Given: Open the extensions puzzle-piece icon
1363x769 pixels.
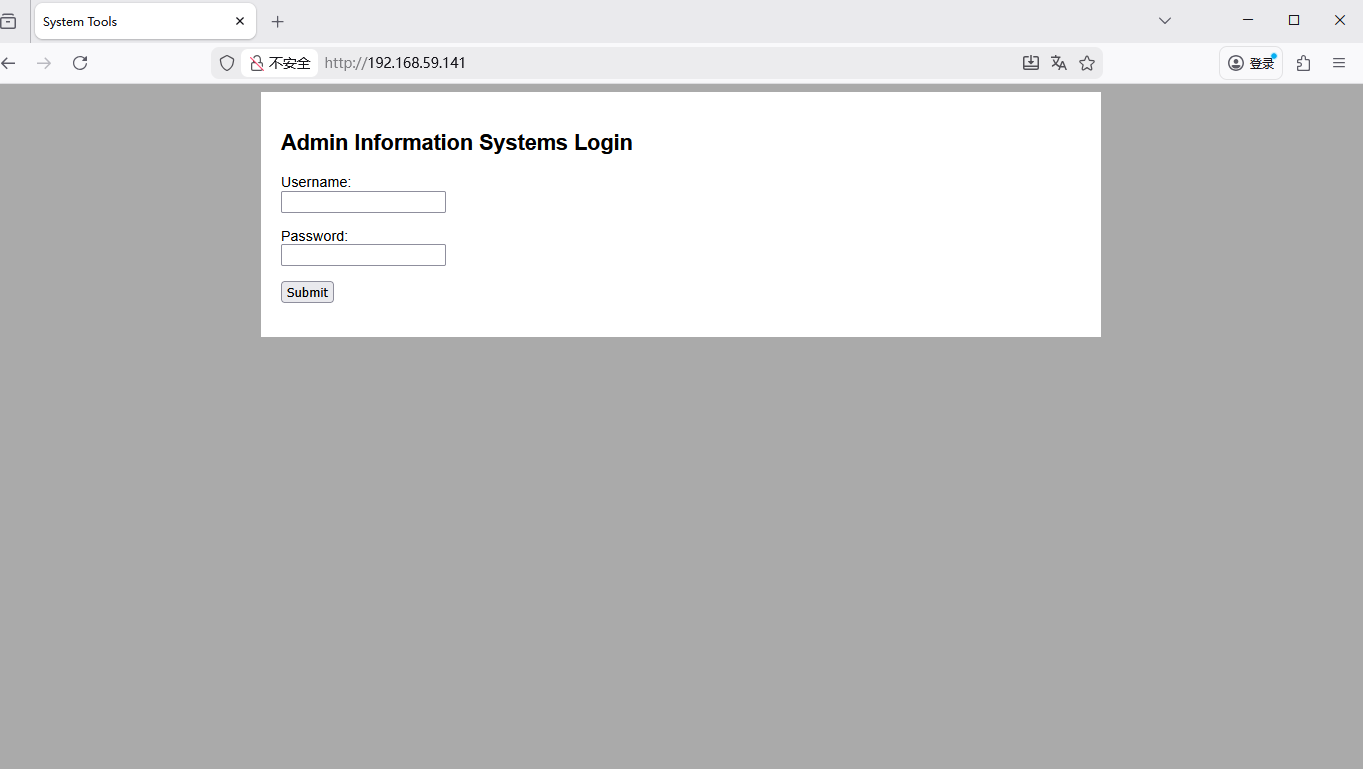Looking at the screenshot, I should pos(1303,63).
